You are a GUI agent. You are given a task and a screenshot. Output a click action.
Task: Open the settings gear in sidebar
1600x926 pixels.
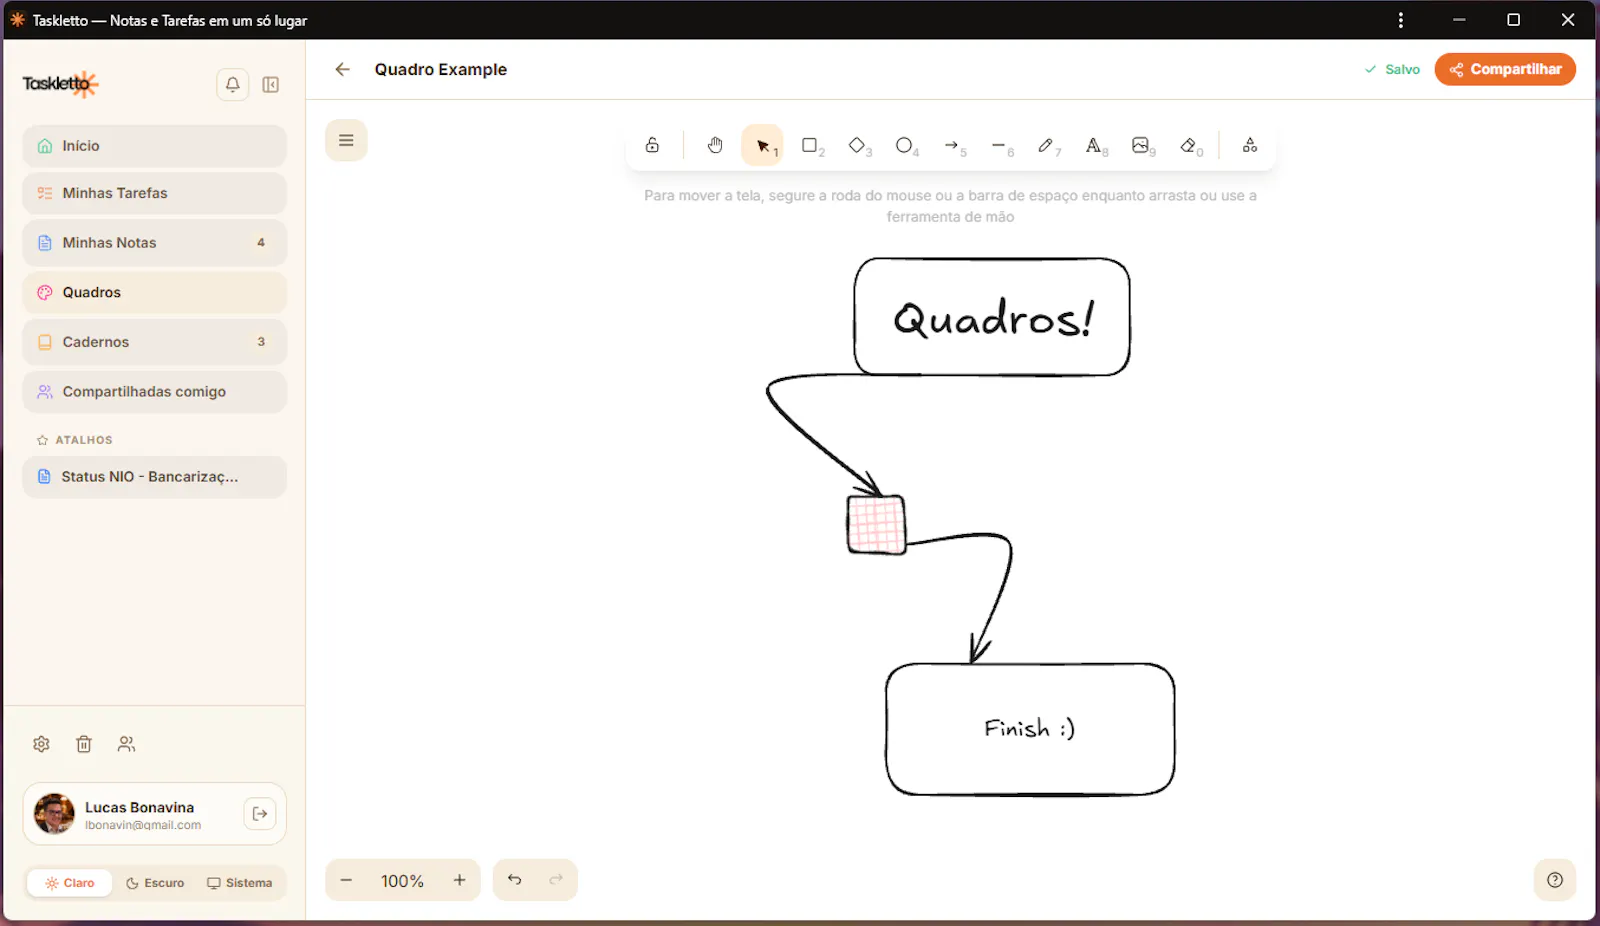tap(41, 744)
